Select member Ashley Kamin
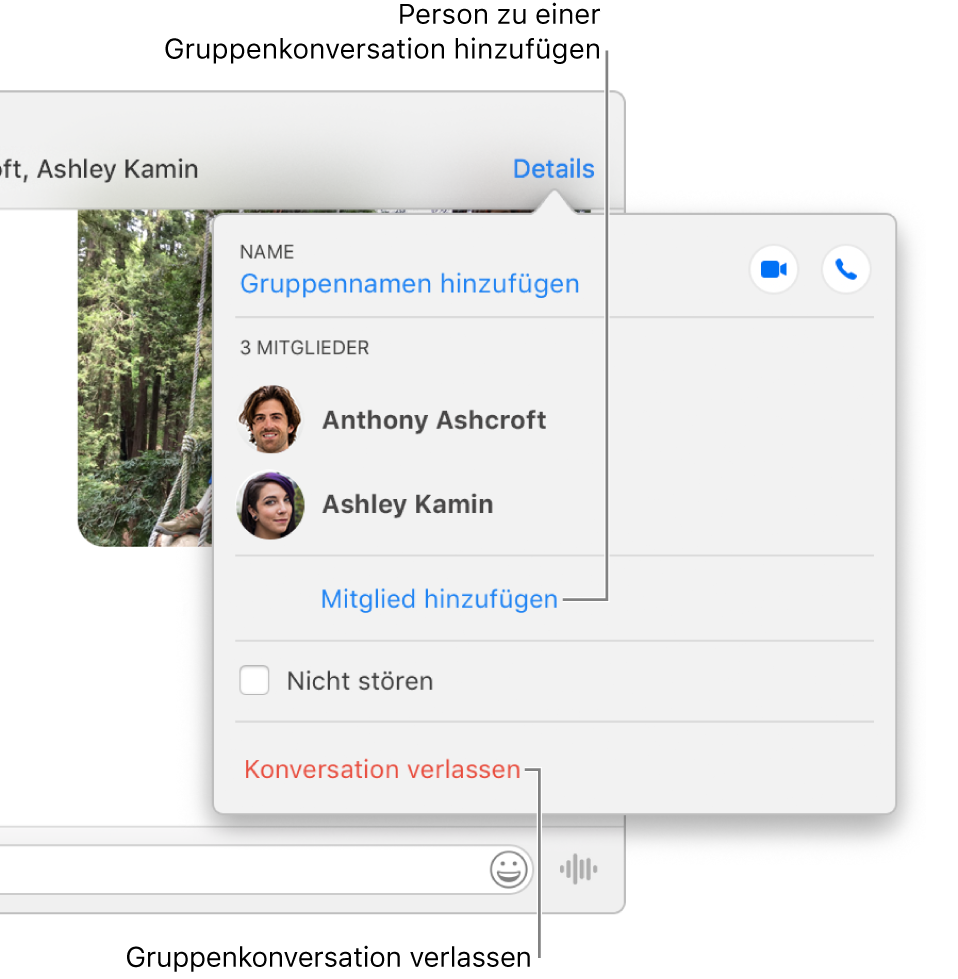The height and width of the screenshot is (979, 958). (x=408, y=504)
